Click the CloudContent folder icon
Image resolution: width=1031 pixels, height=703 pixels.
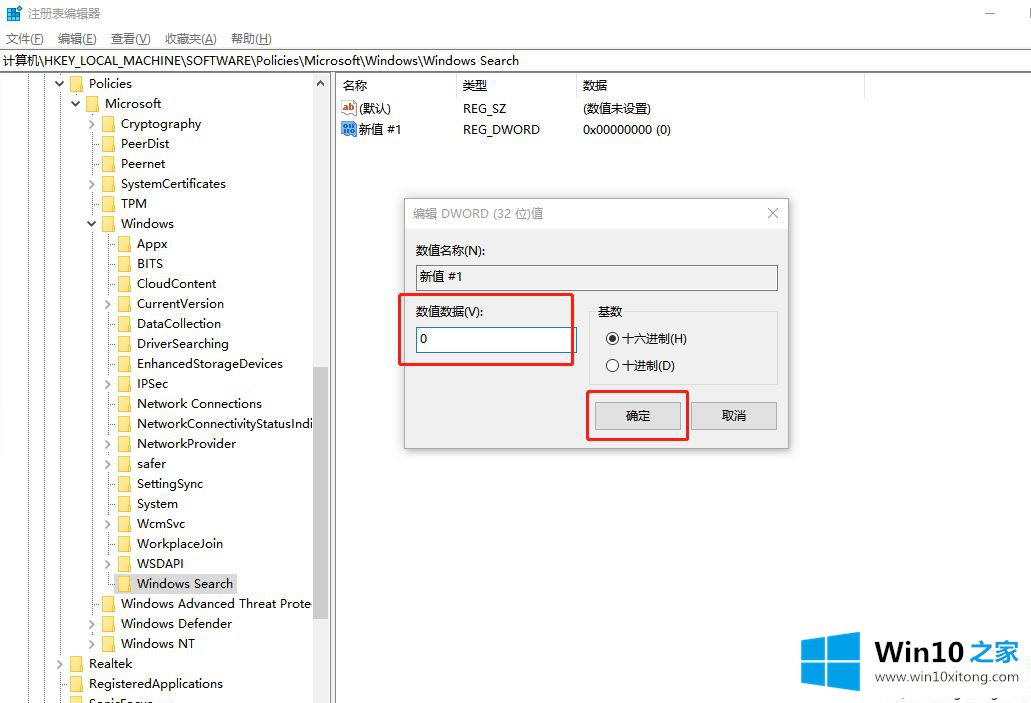point(124,284)
